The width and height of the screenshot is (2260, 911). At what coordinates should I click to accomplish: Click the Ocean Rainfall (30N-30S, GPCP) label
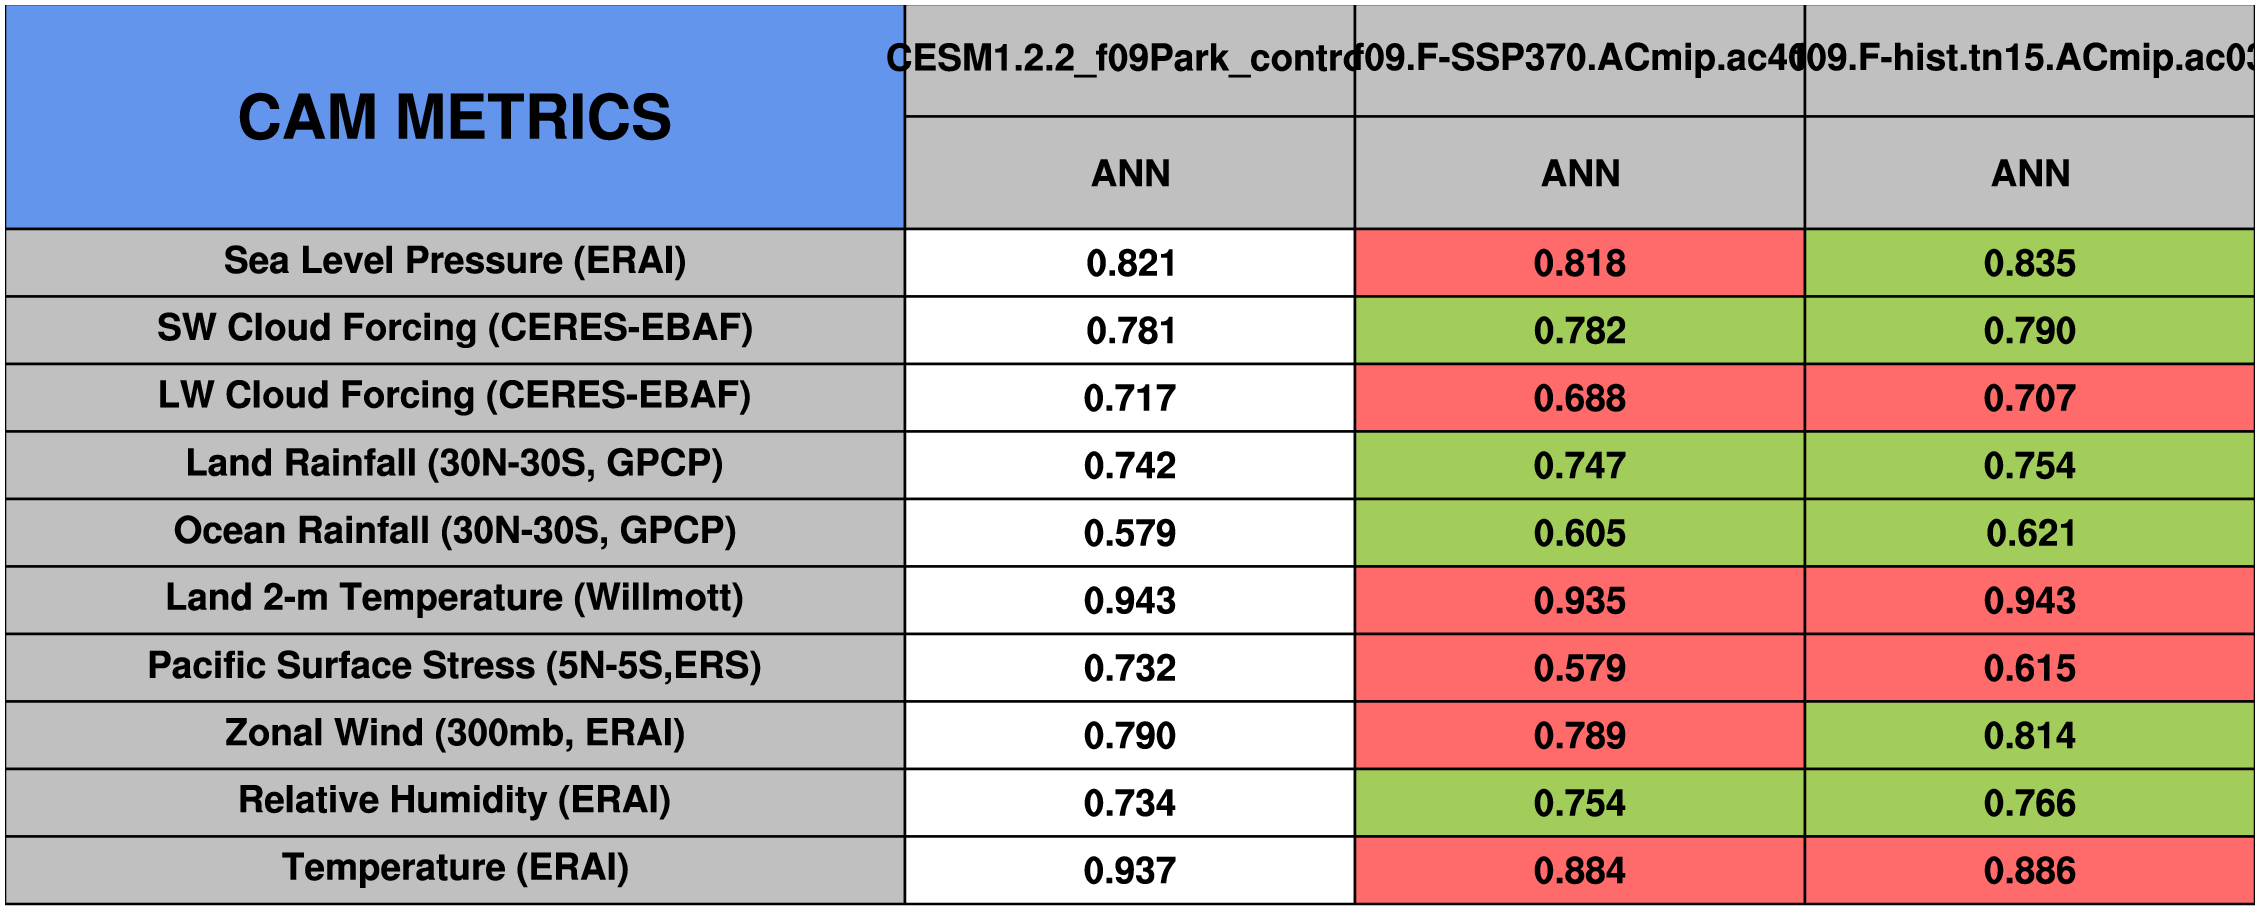pyautogui.click(x=455, y=531)
